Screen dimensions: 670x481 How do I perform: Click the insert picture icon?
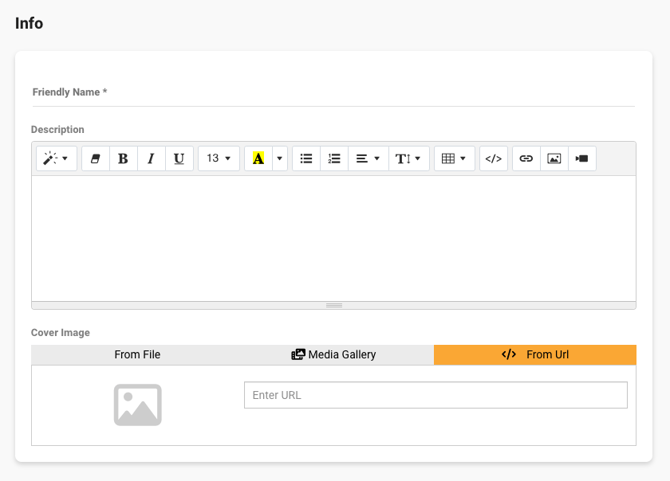pos(554,158)
